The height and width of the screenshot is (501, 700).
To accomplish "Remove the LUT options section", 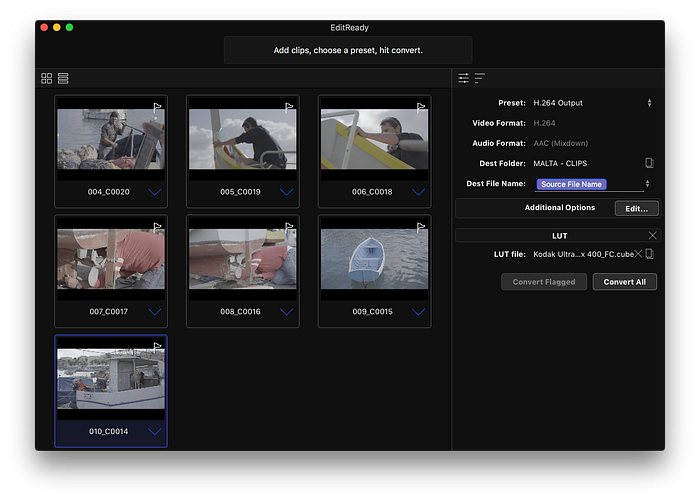I will [x=652, y=235].
